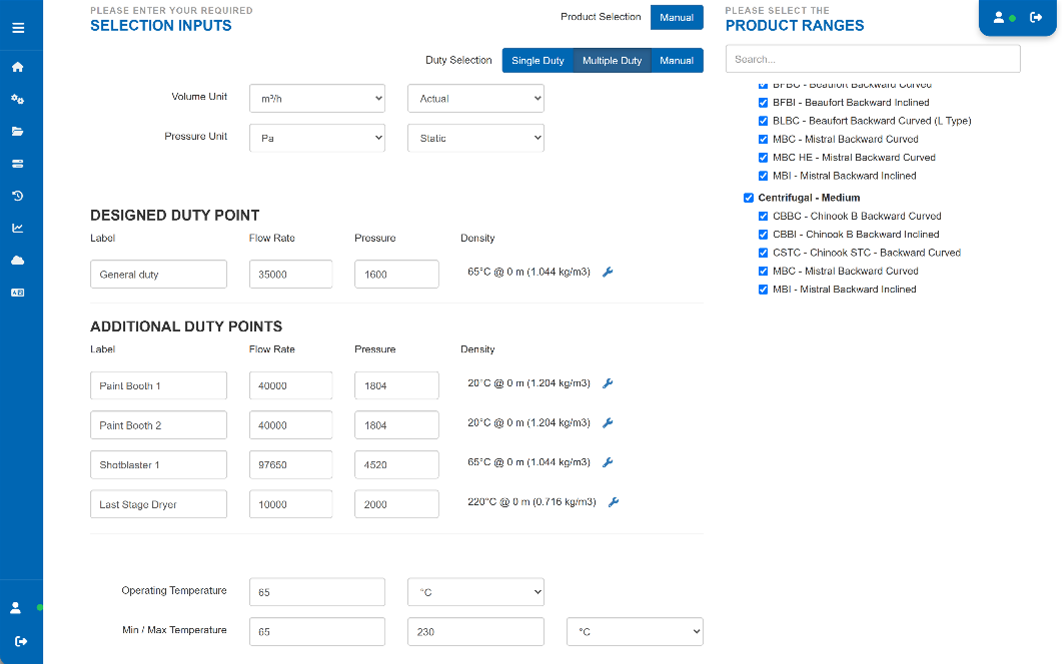Edit density of Shotblaster 1 with wrench
The width and height of the screenshot is (1062, 664).
point(608,462)
